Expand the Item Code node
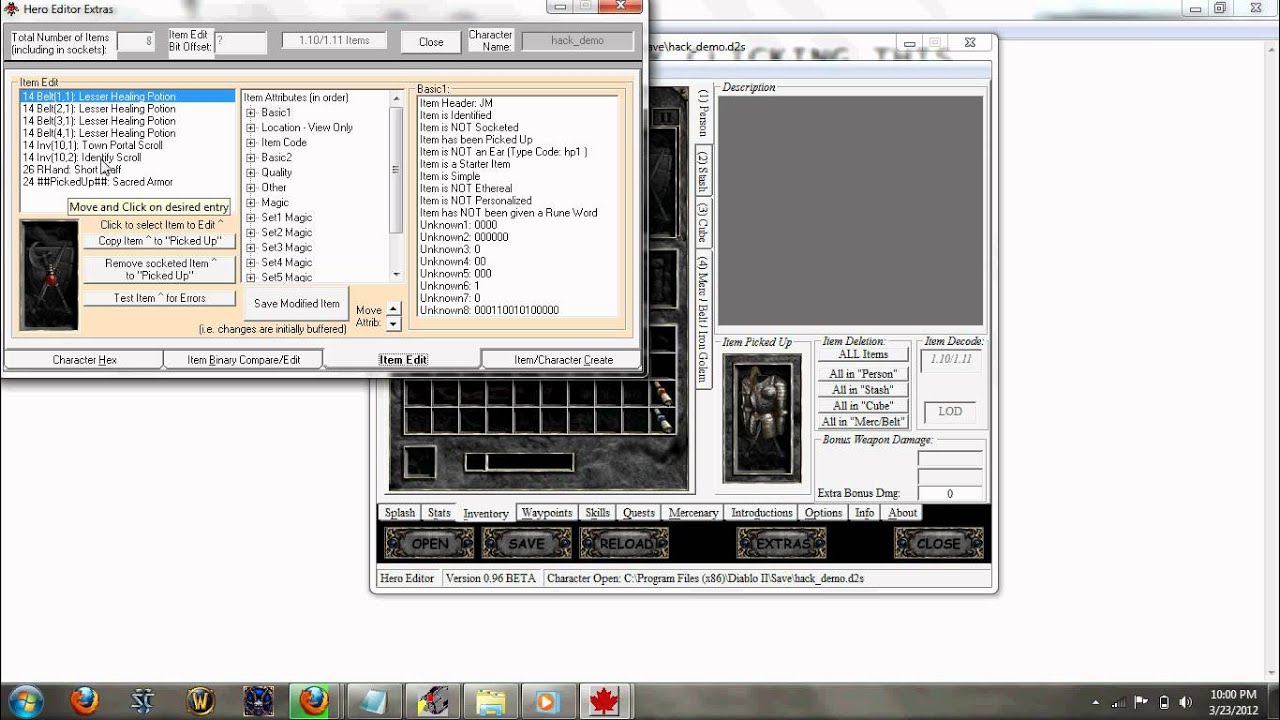The image size is (1280, 720). tap(251, 143)
